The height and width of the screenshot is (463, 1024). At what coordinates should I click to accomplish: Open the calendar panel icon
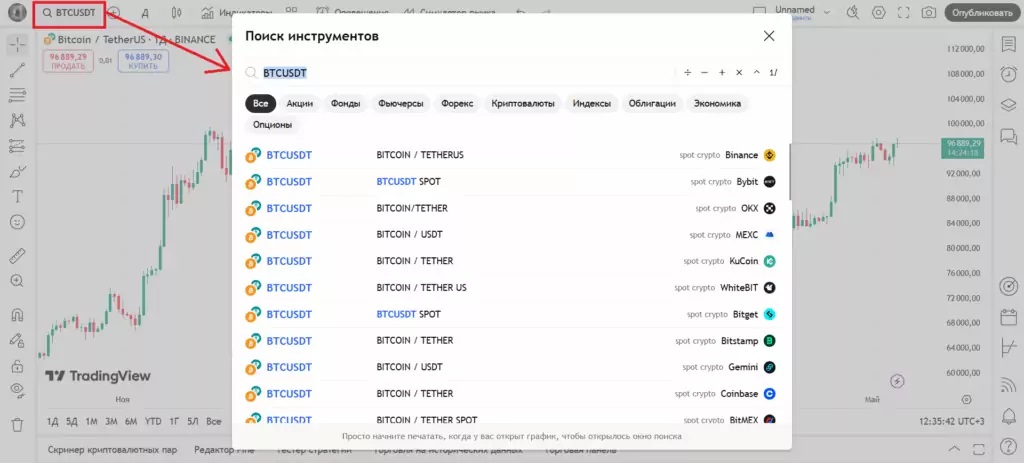pos(1008,318)
